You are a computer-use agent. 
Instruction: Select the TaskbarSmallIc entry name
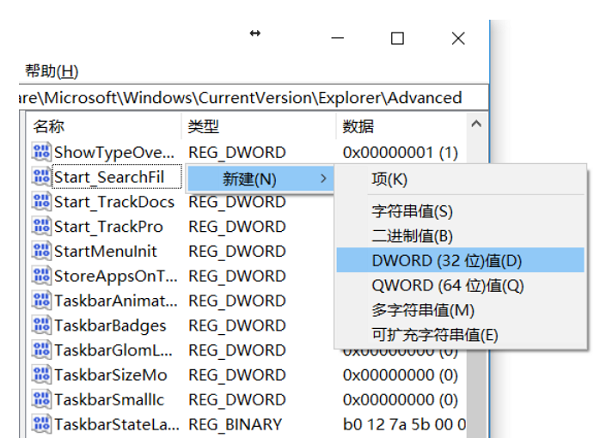click(109, 400)
